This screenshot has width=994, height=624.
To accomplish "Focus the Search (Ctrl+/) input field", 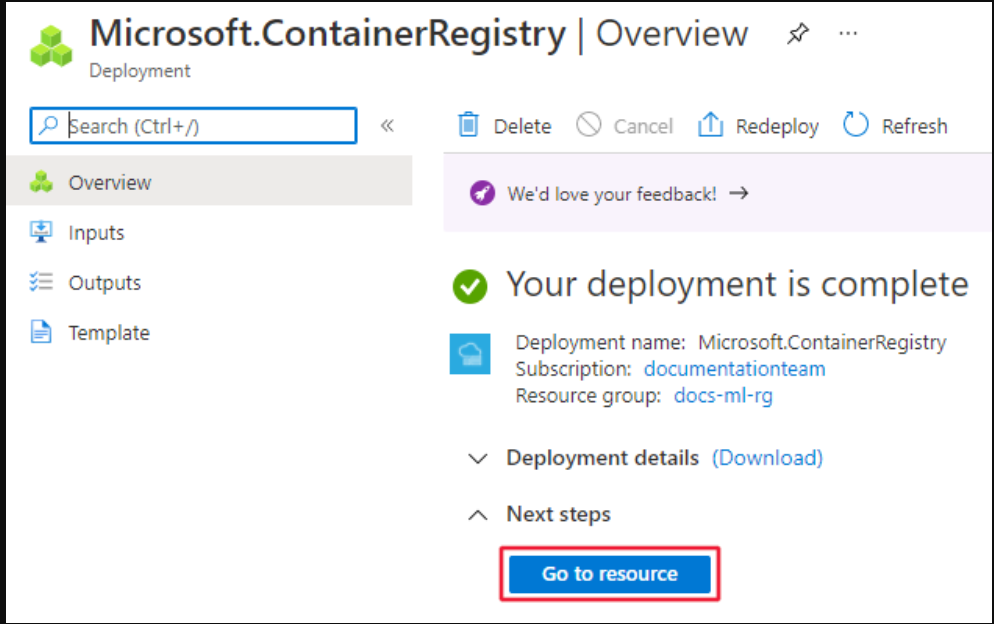I will pyautogui.click(x=193, y=126).
